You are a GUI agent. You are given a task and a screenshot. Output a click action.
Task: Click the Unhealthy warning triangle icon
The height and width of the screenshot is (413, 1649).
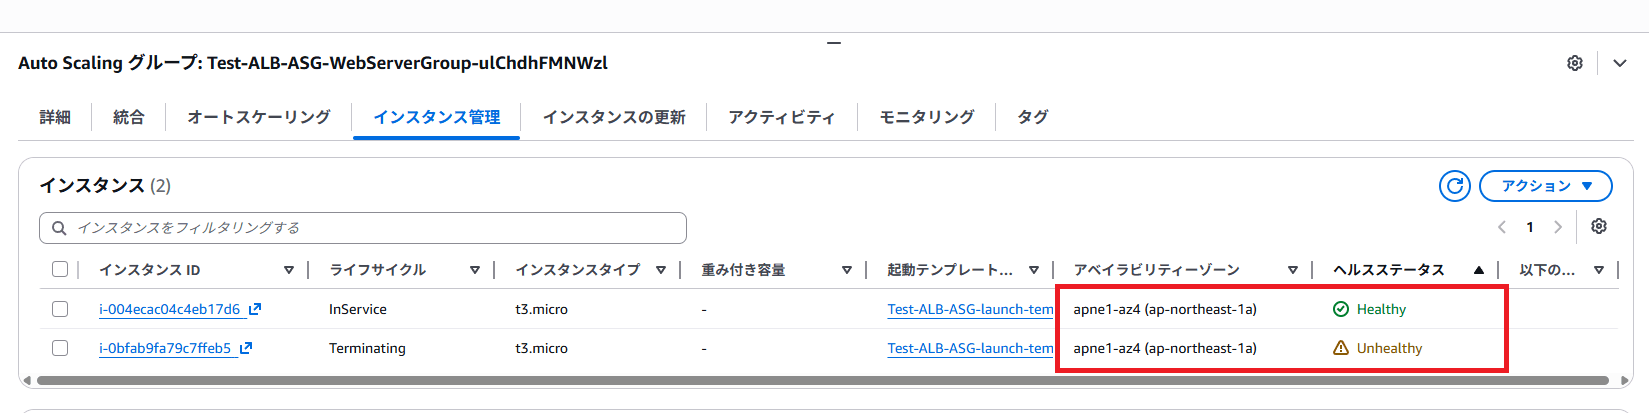point(1341,348)
